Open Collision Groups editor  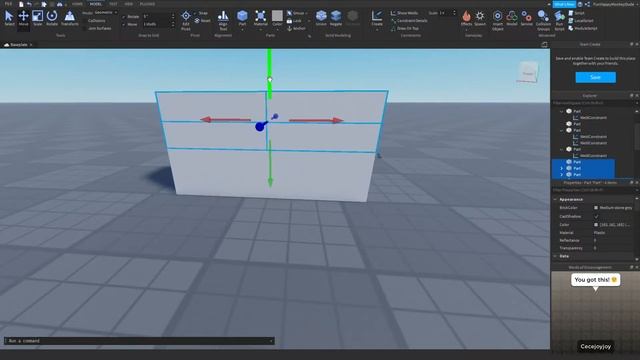[x=543, y=20]
